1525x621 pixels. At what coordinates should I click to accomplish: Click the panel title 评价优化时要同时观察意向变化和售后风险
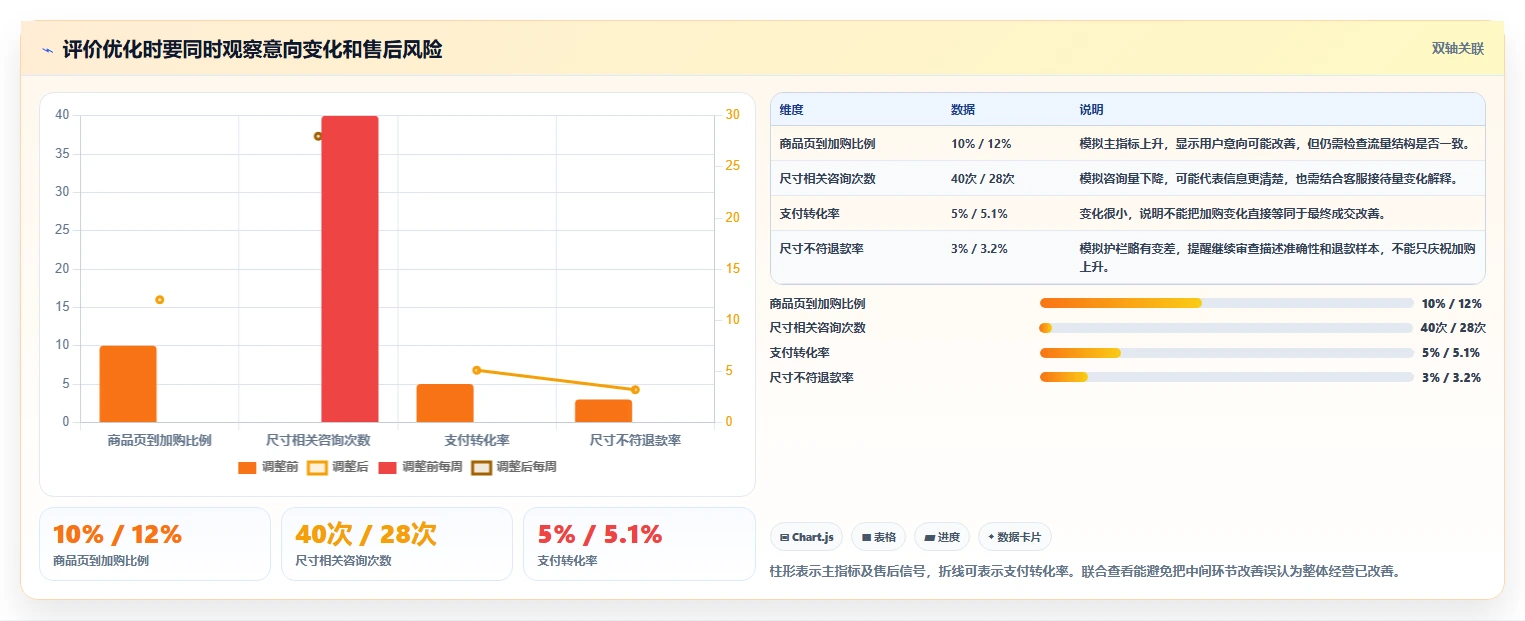252,50
